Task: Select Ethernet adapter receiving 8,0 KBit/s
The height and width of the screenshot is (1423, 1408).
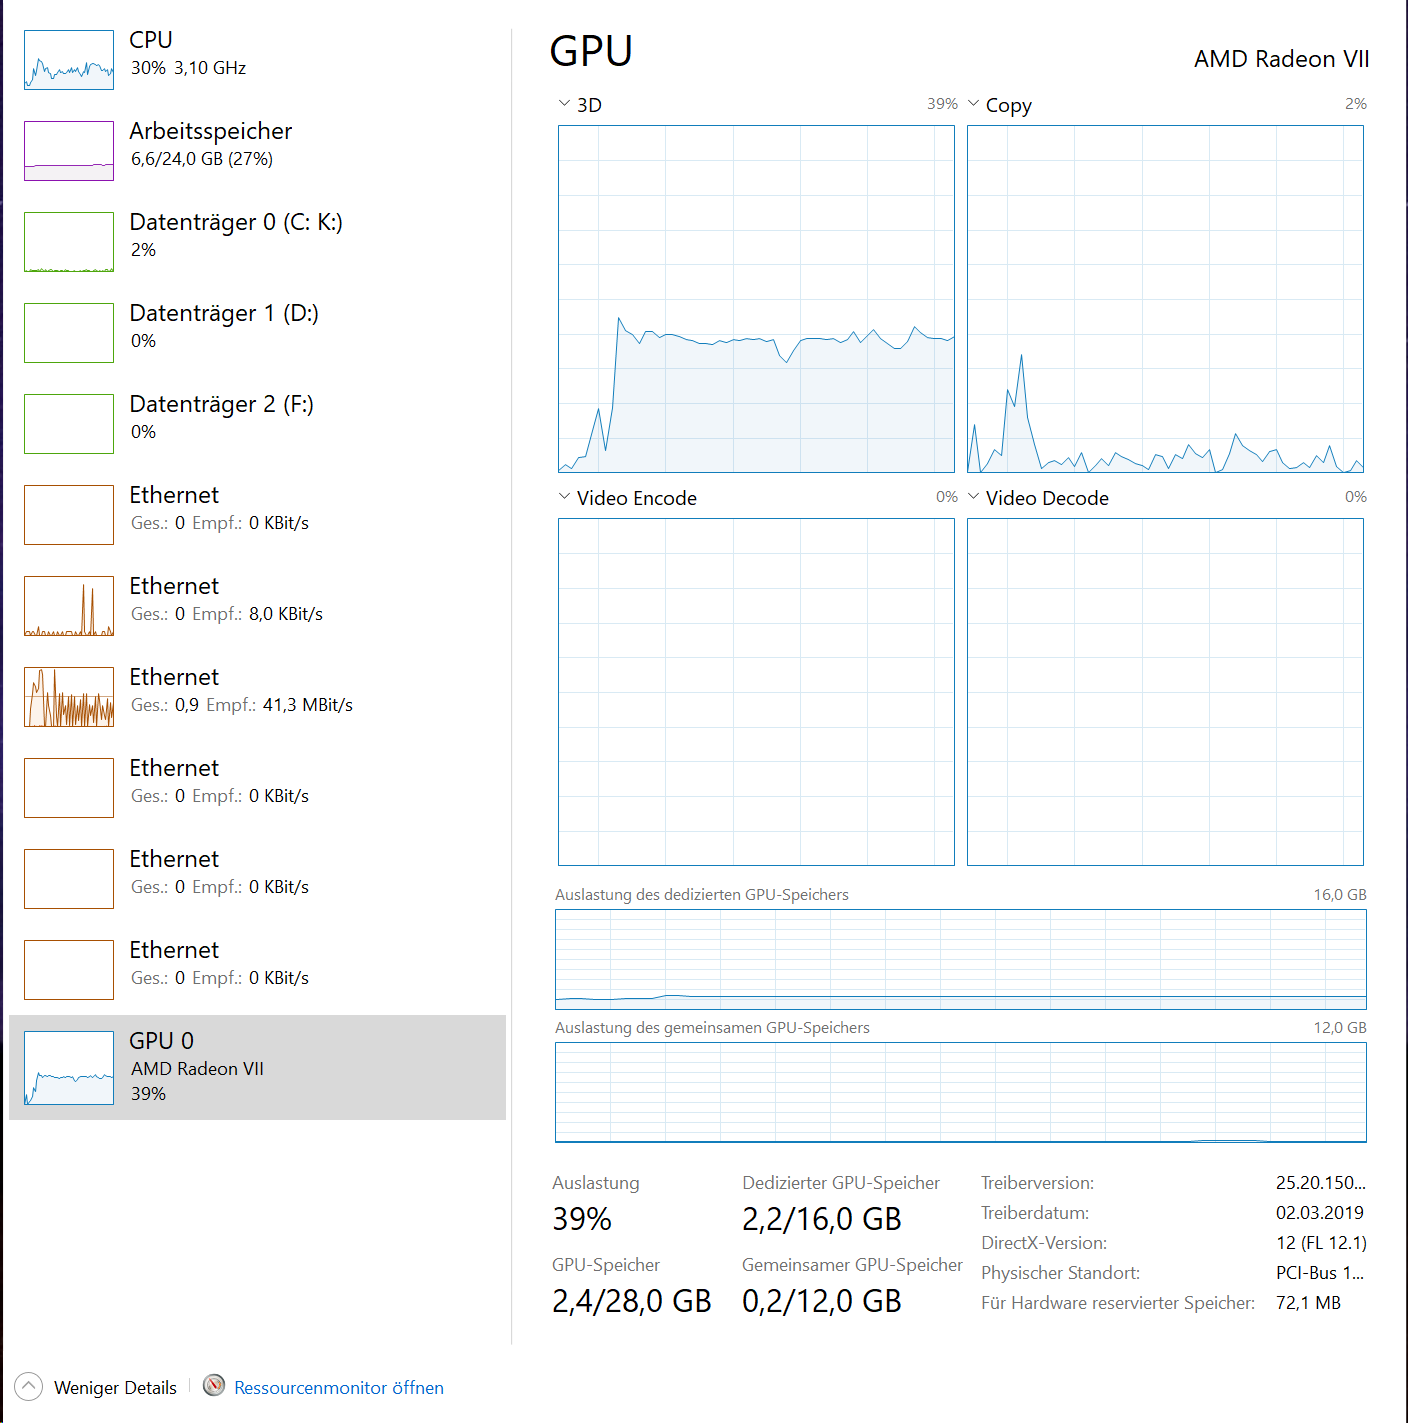Action: [257, 606]
